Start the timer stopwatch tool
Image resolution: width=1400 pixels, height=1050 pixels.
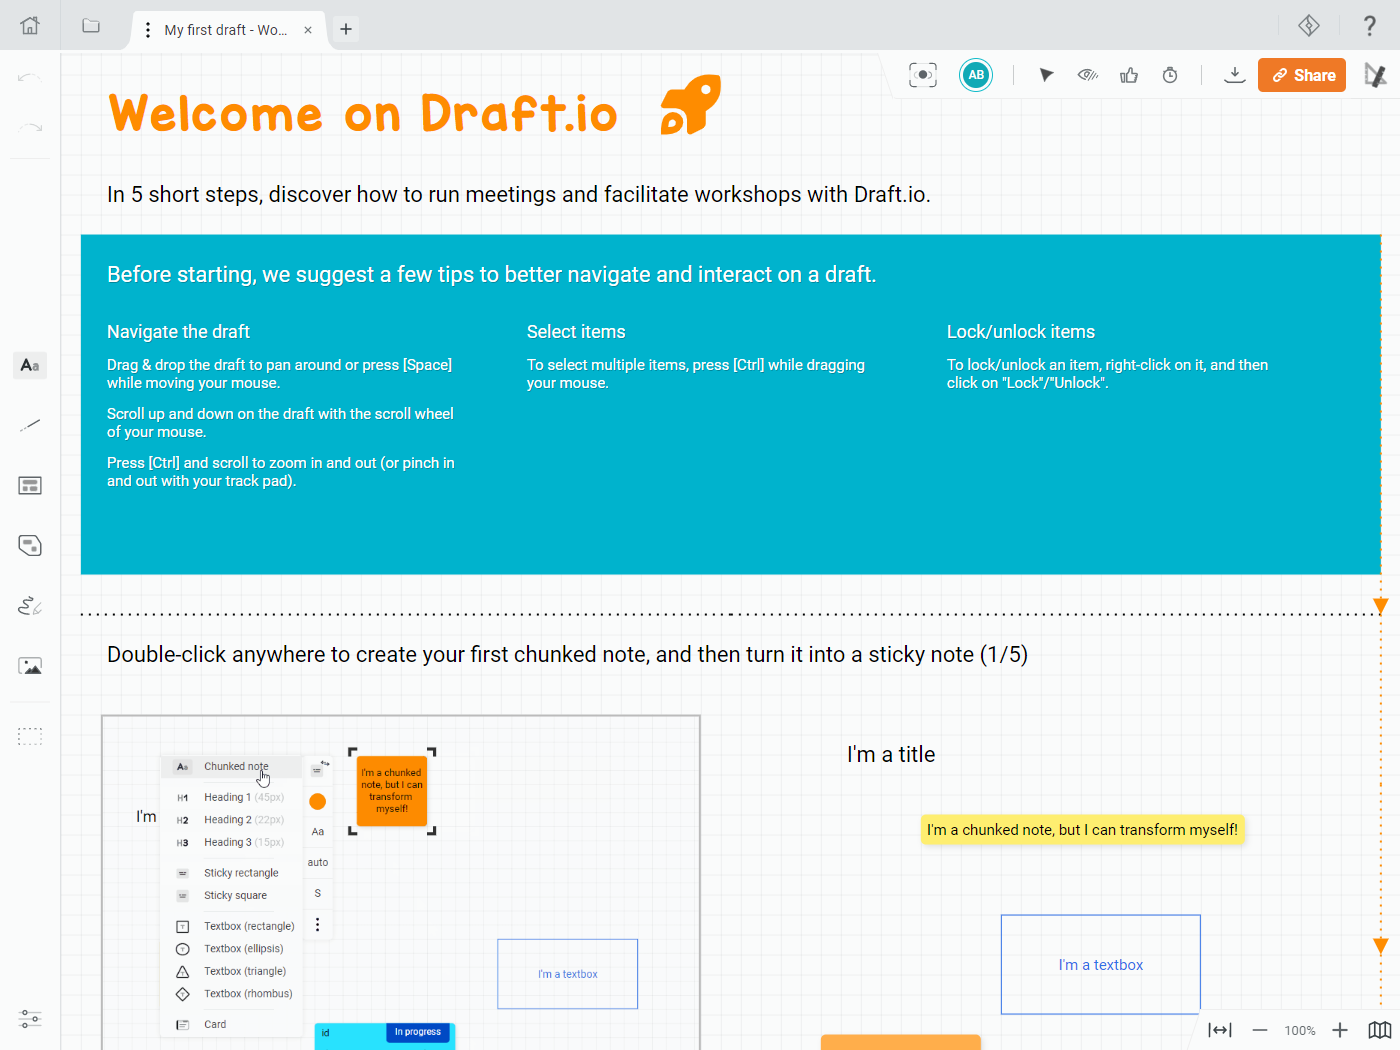tap(1170, 75)
